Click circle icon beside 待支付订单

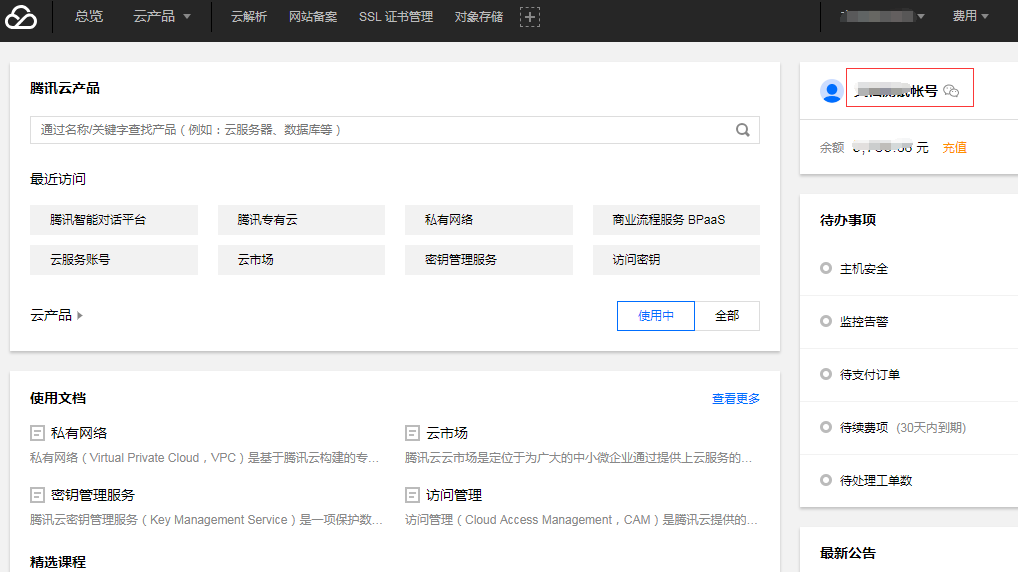[826, 374]
